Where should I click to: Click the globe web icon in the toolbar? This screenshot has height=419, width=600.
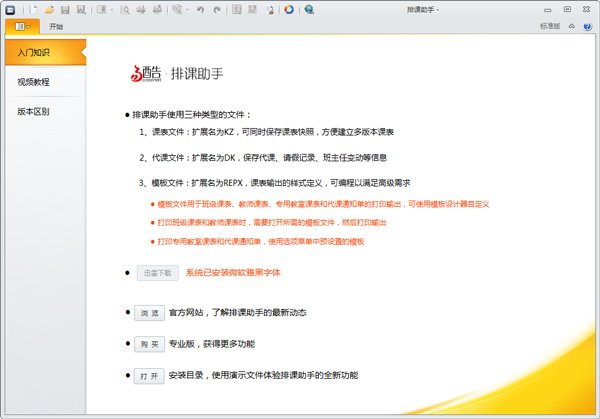point(309,10)
